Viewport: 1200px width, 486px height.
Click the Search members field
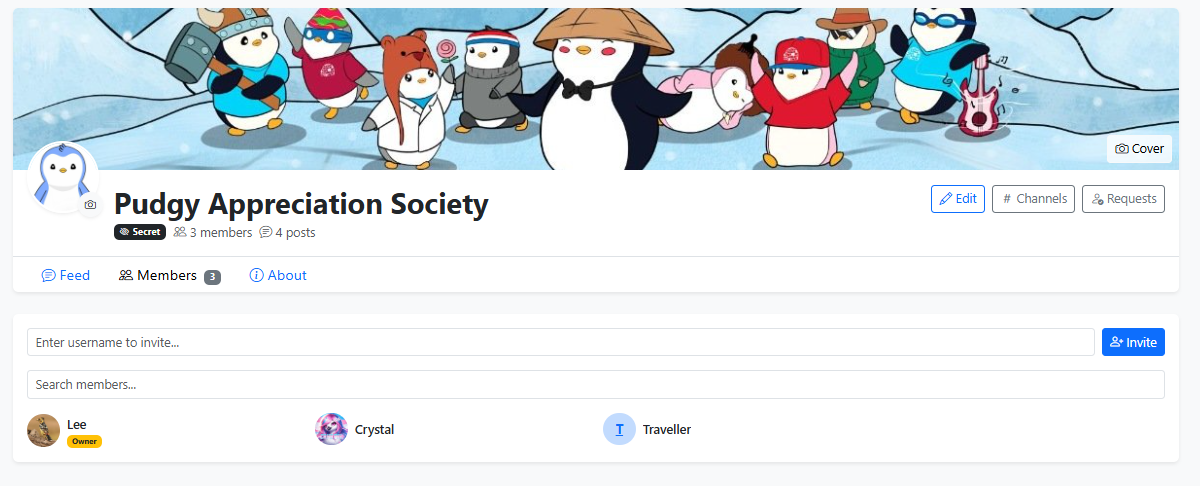pos(596,384)
